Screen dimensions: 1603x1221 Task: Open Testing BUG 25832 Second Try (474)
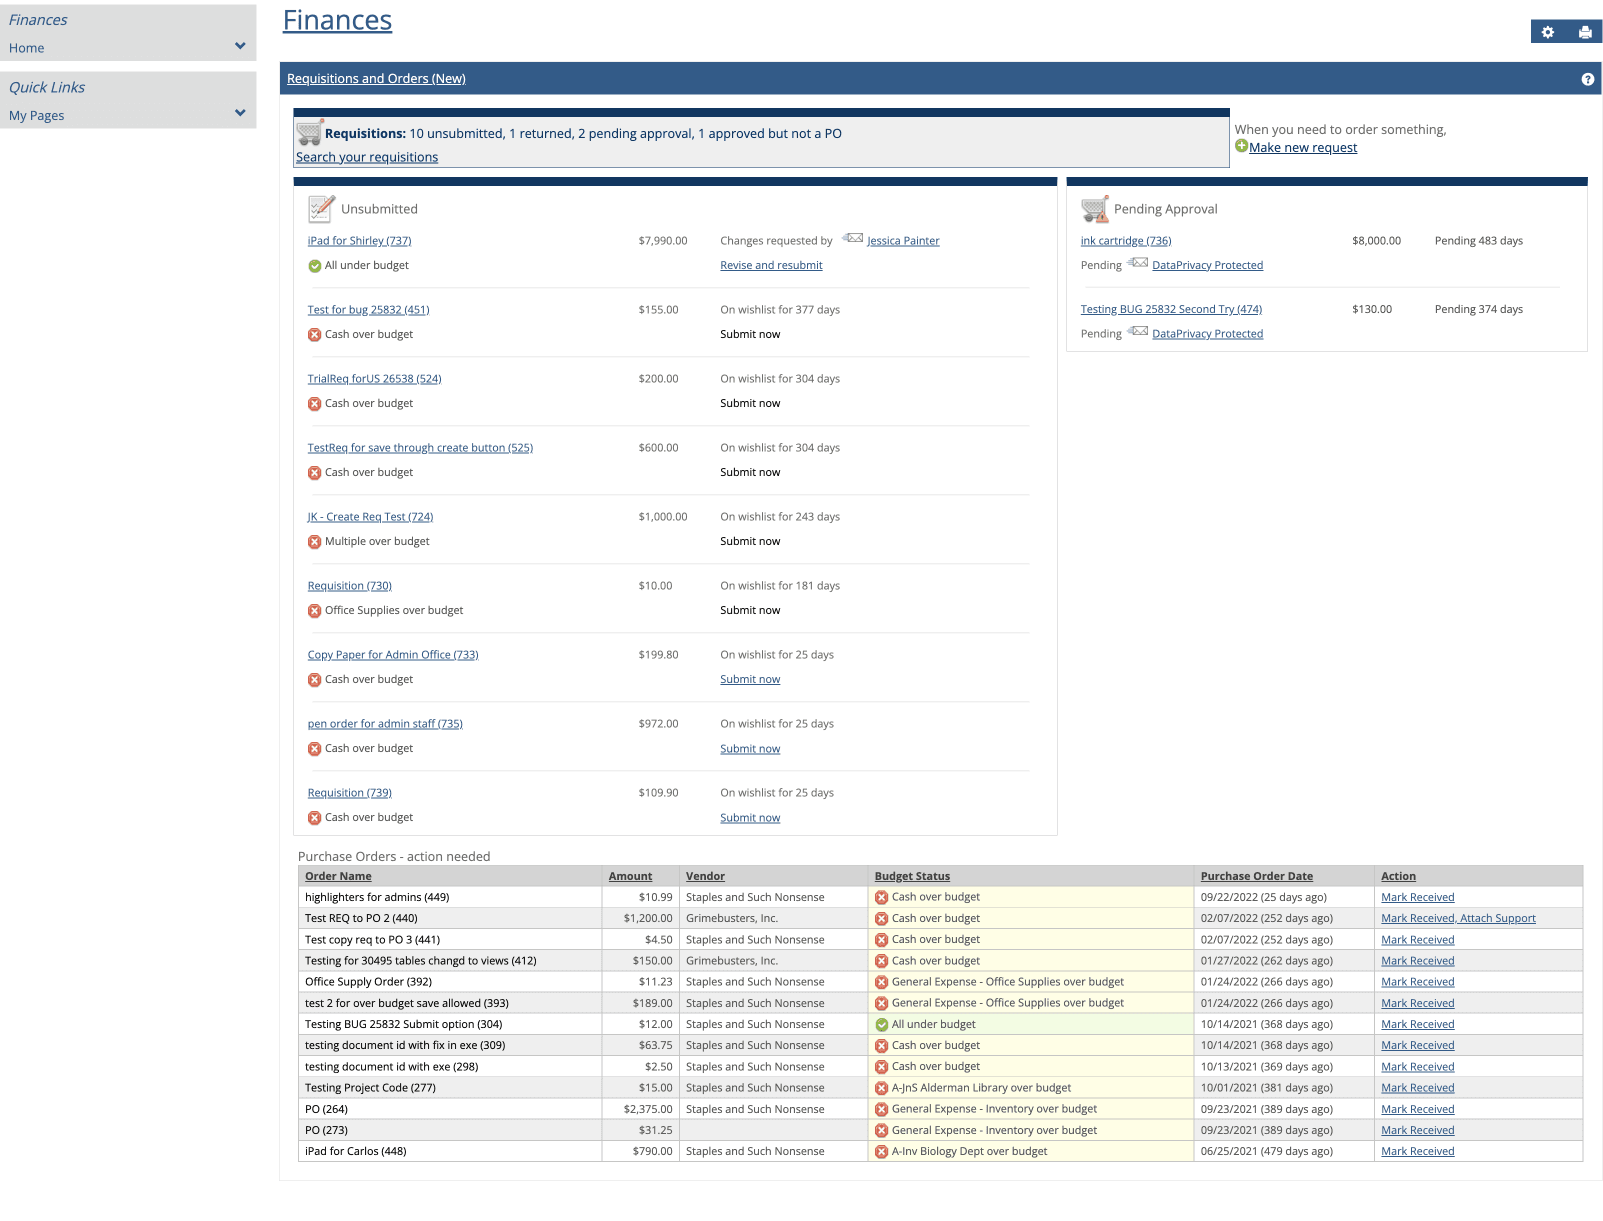pyautogui.click(x=1171, y=310)
